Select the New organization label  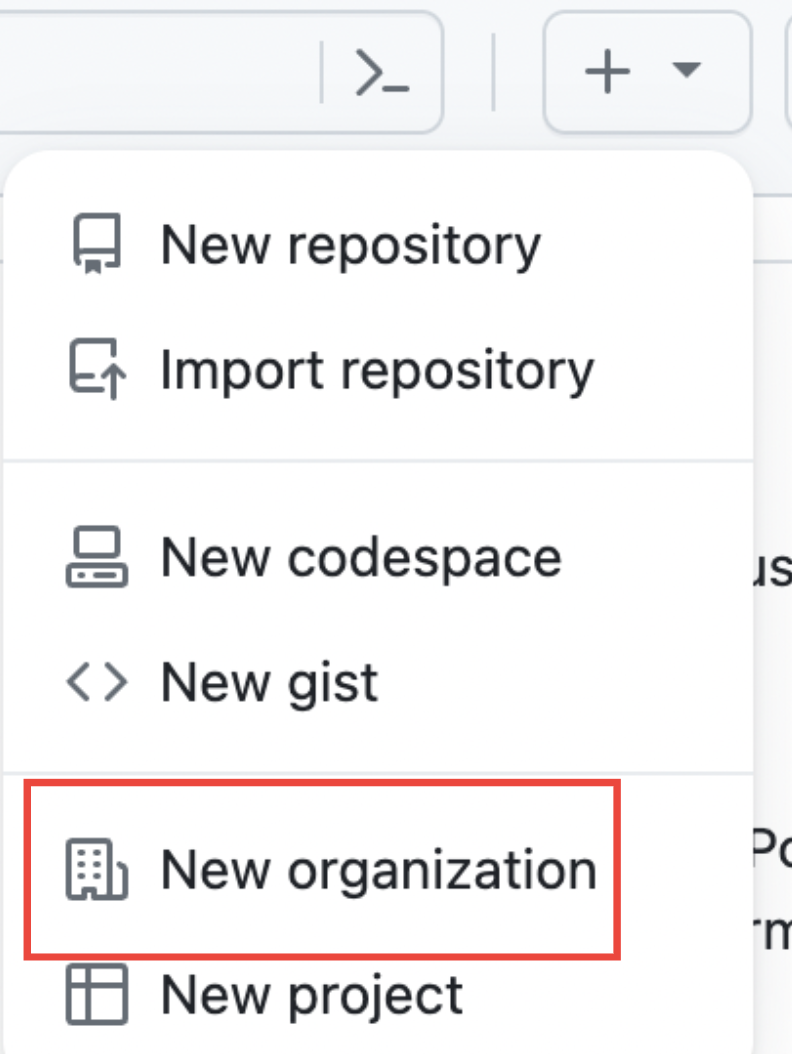click(379, 870)
